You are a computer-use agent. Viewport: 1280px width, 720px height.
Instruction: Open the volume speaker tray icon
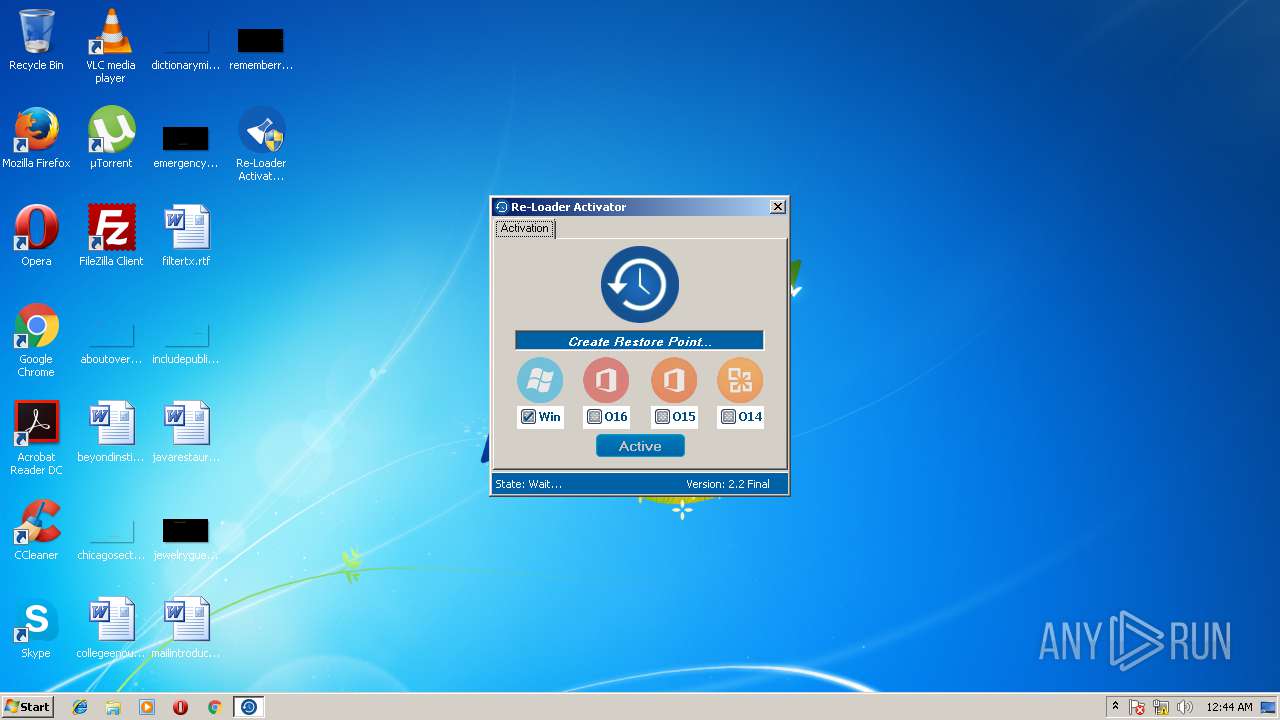pos(1185,707)
